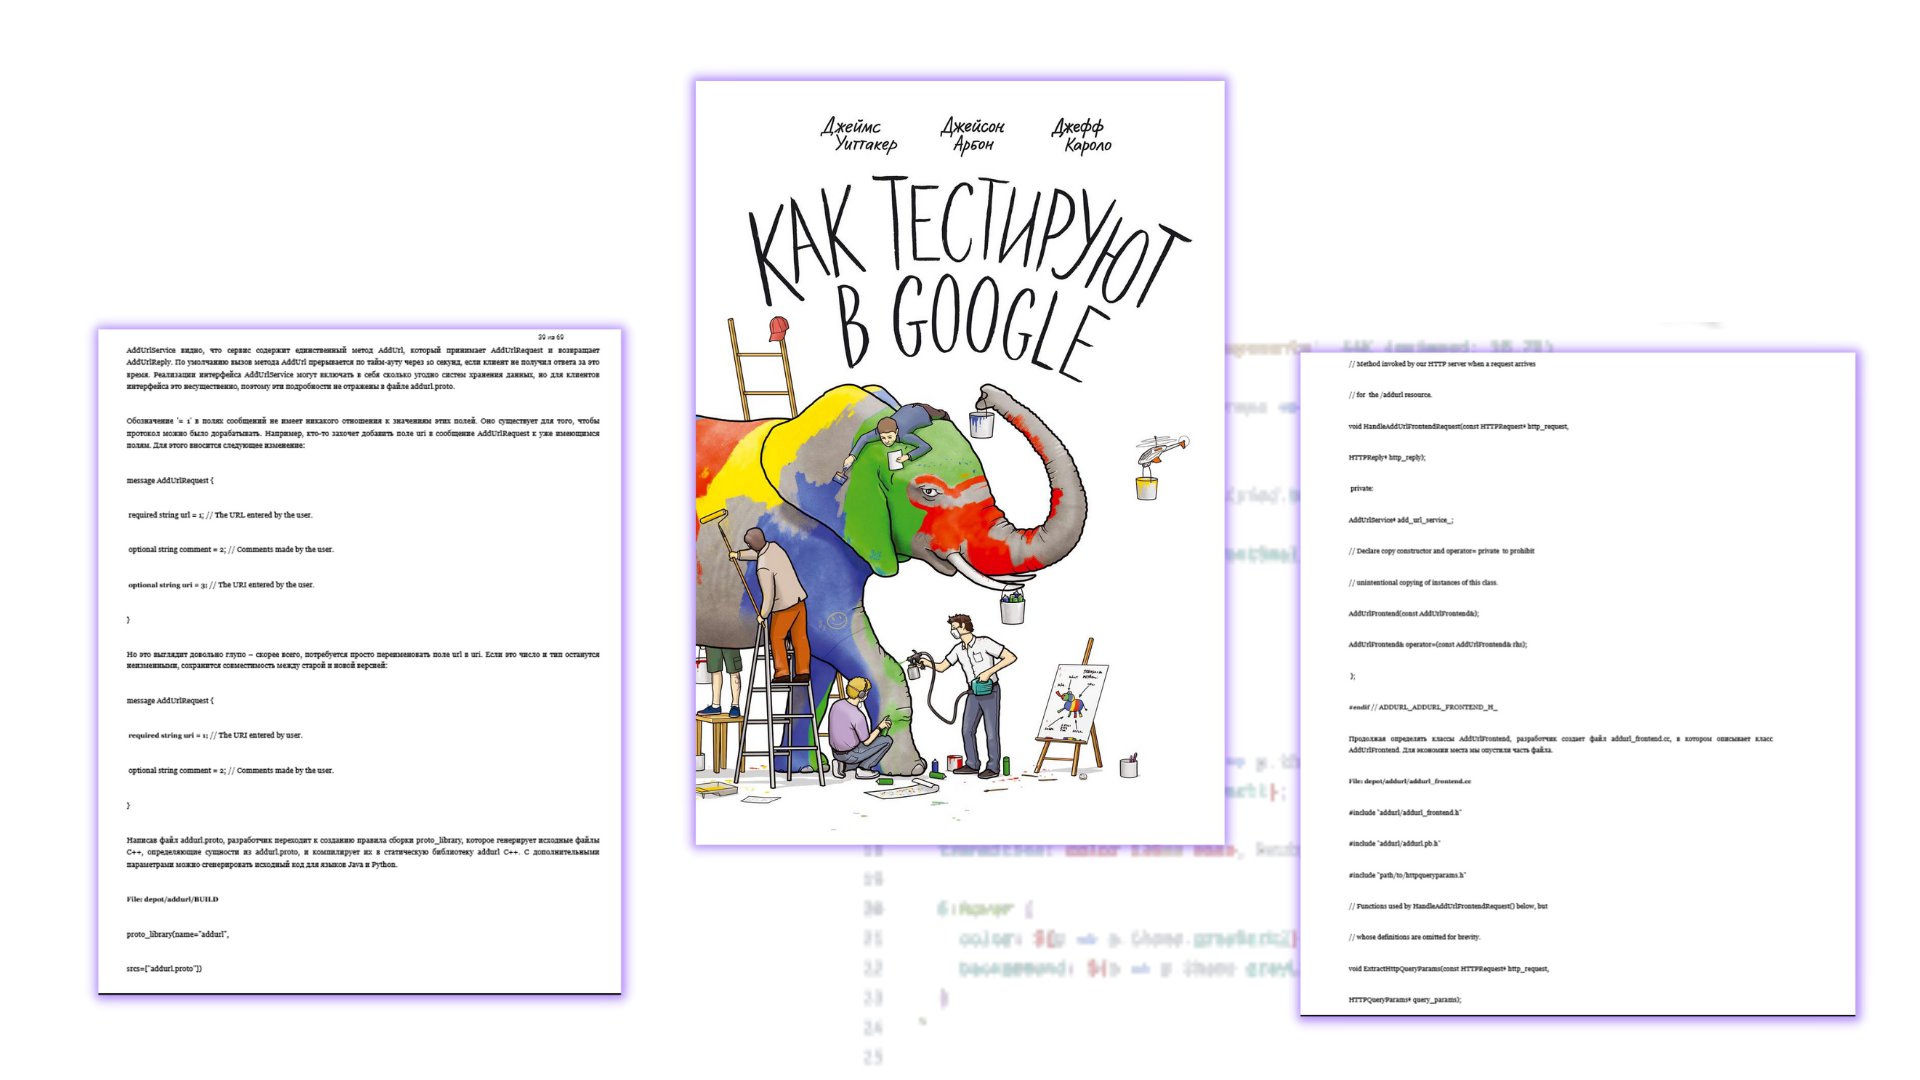The height and width of the screenshot is (1080, 1920).
Task: Click paragraph starting 'Обозначение' on left page
Action: [363, 433]
